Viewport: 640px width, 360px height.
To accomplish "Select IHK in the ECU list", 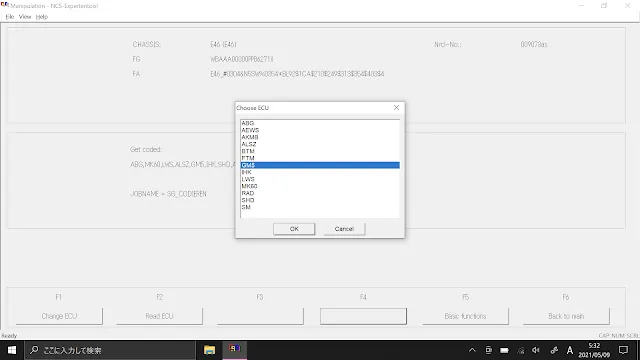I will coord(320,172).
